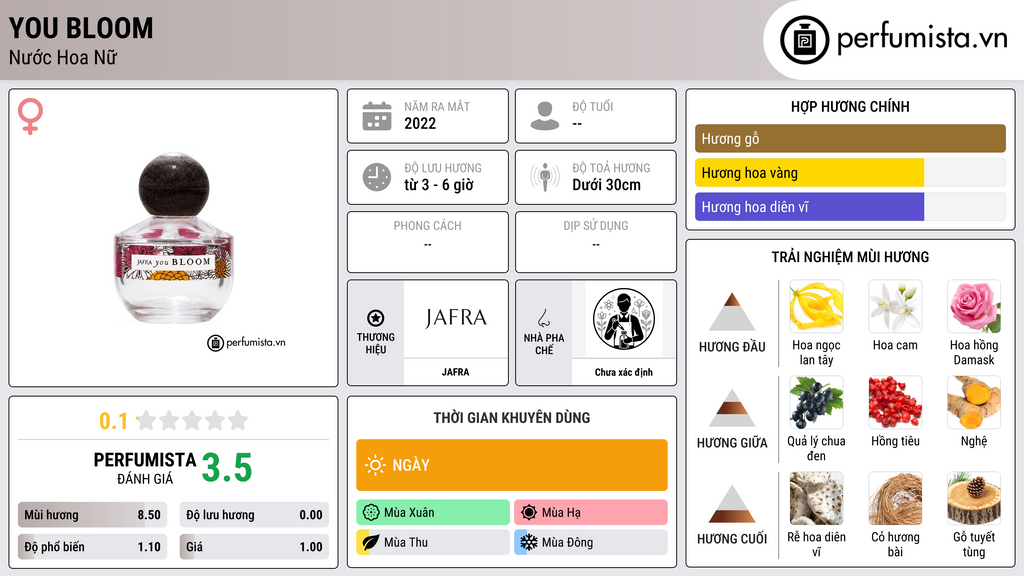This screenshot has width=1024, height=576.
Task: Select the Rễ hoa diên vĩ image
Action: pyautogui.click(x=816, y=498)
